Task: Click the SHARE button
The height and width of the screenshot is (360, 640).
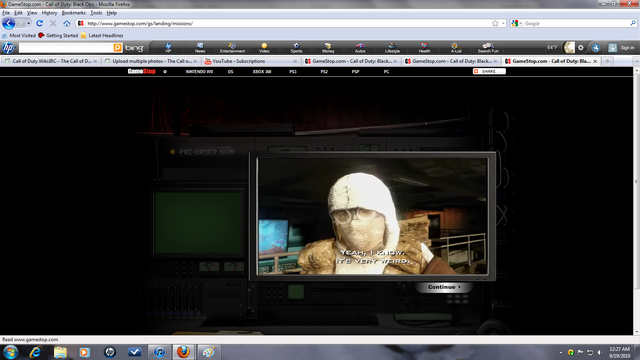Action: [489, 71]
